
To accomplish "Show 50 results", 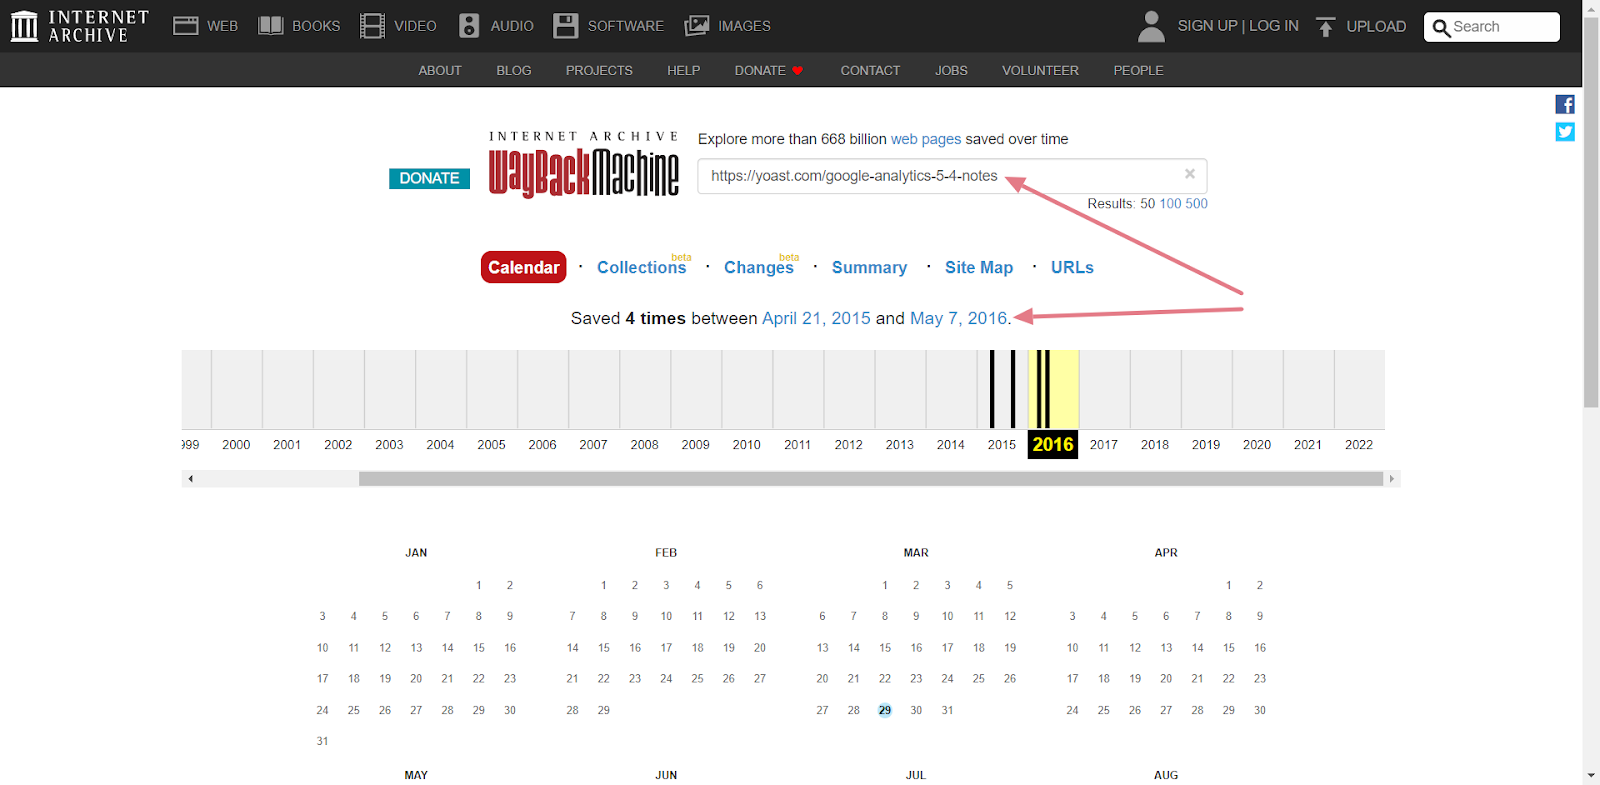I will 1148,203.
